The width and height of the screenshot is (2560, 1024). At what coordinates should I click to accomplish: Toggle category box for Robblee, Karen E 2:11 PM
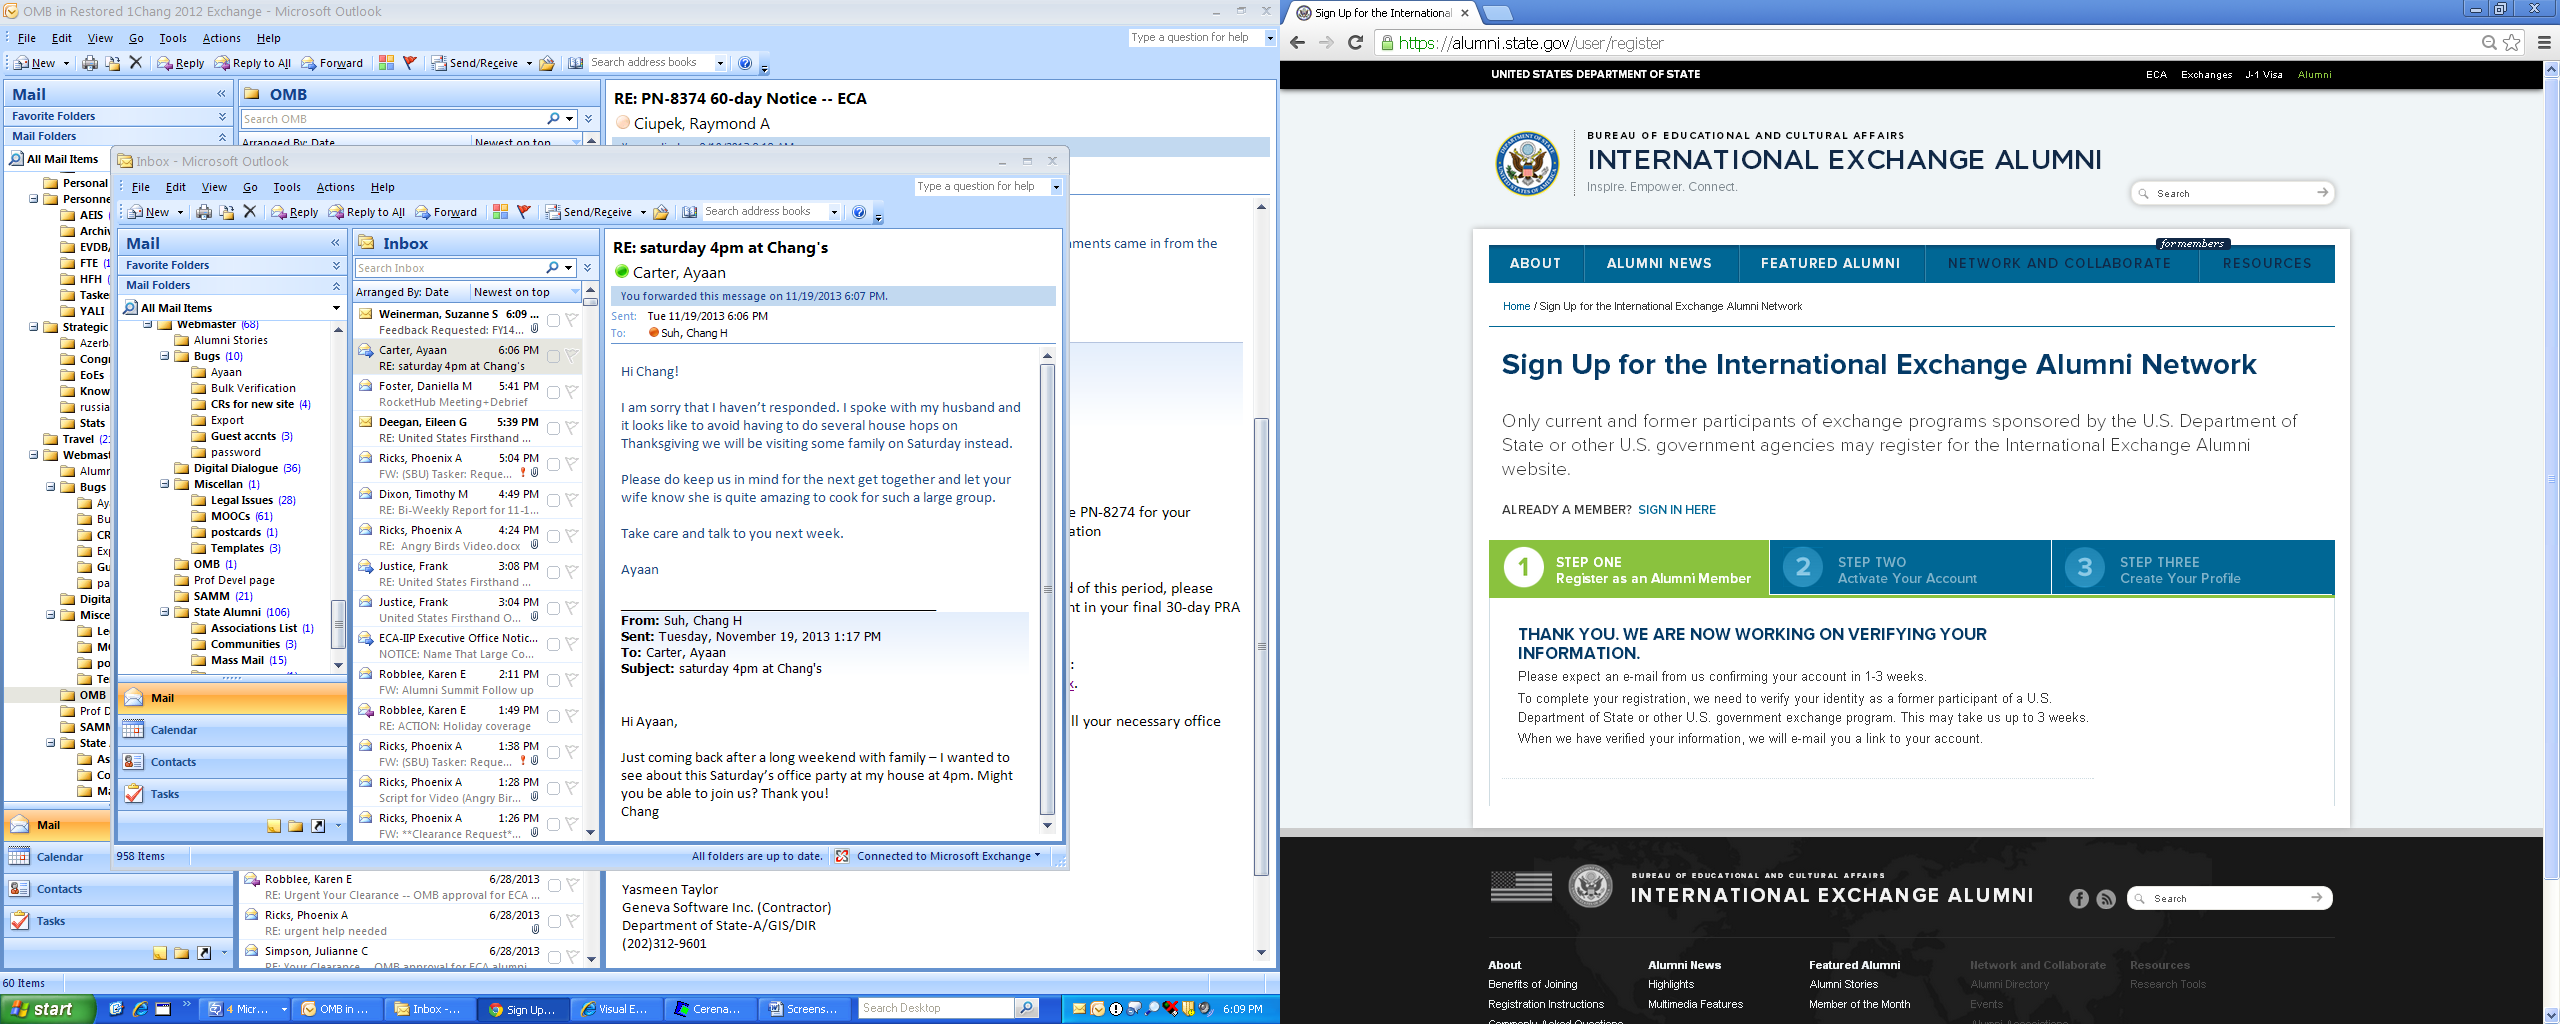pyautogui.click(x=553, y=681)
